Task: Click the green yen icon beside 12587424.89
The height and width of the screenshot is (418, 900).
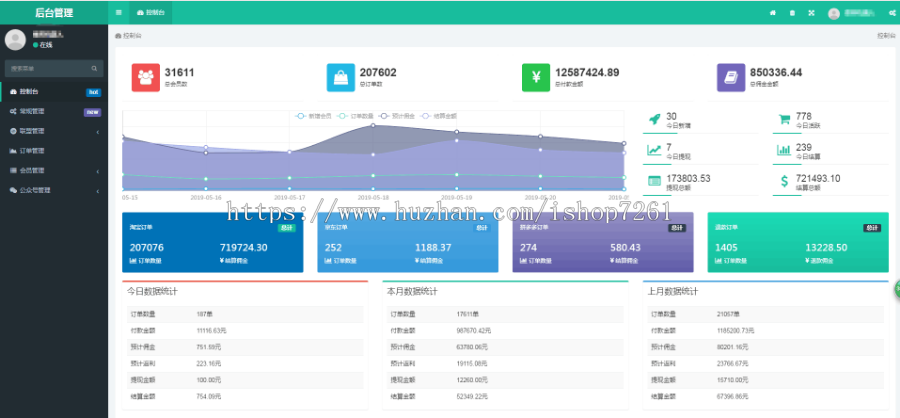Action: pos(536,78)
